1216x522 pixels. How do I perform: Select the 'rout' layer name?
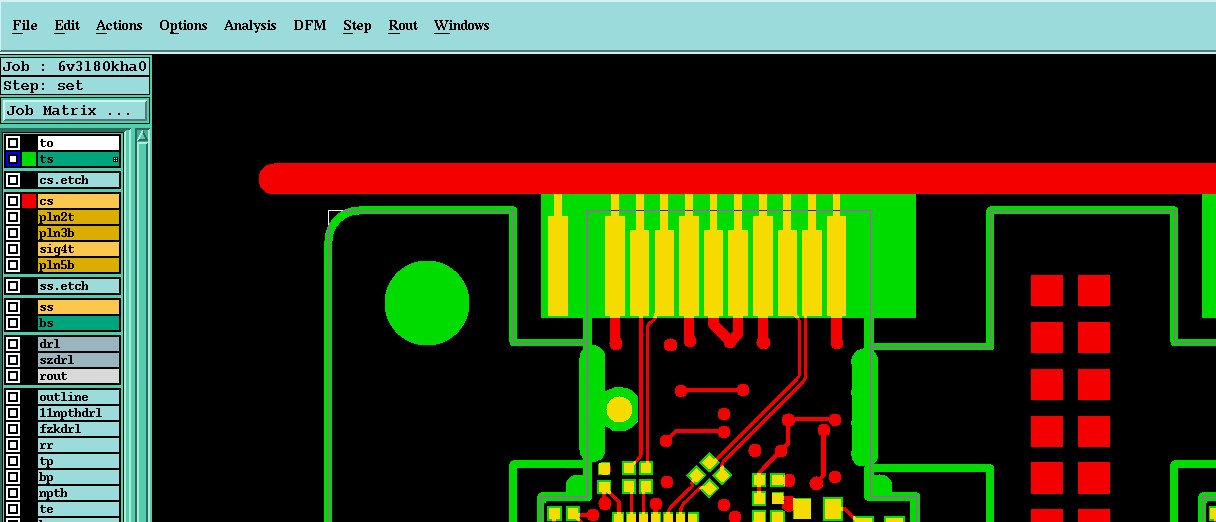click(x=79, y=376)
